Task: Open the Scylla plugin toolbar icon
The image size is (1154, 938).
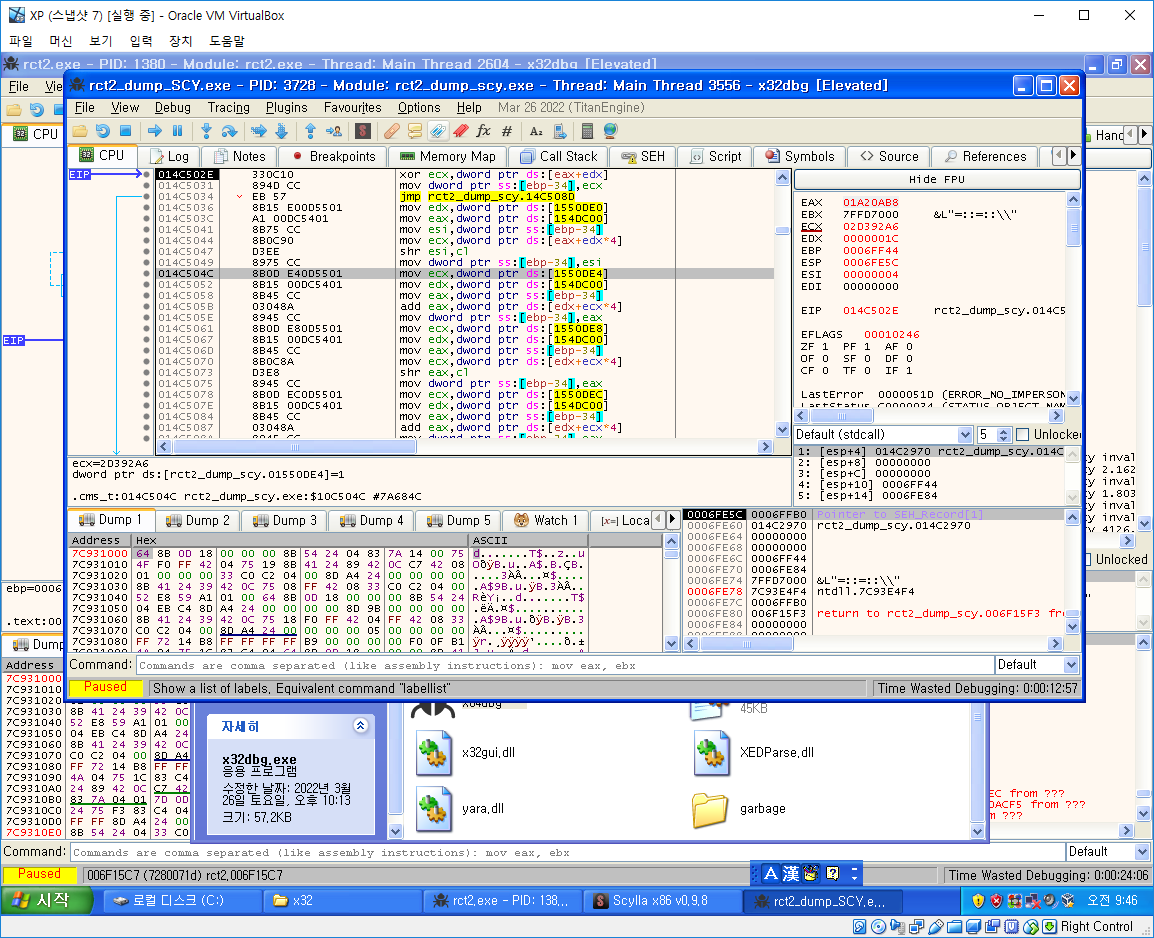Action: point(362,131)
